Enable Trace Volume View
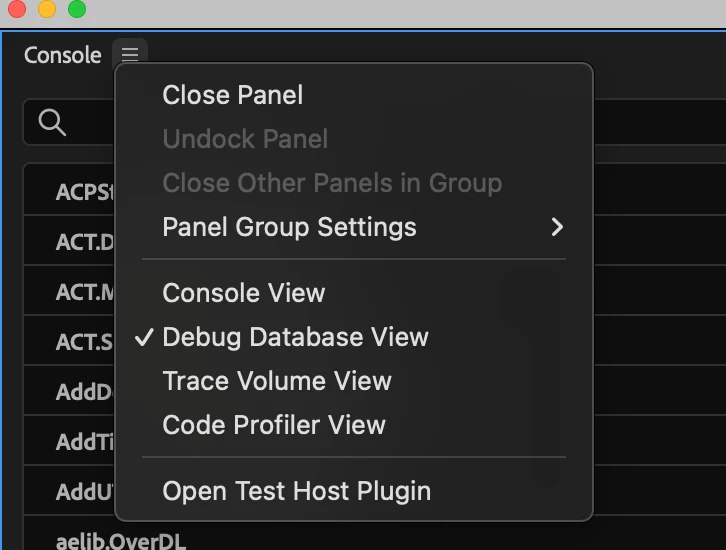The image size is (726, 550). [x=276, y=381]
